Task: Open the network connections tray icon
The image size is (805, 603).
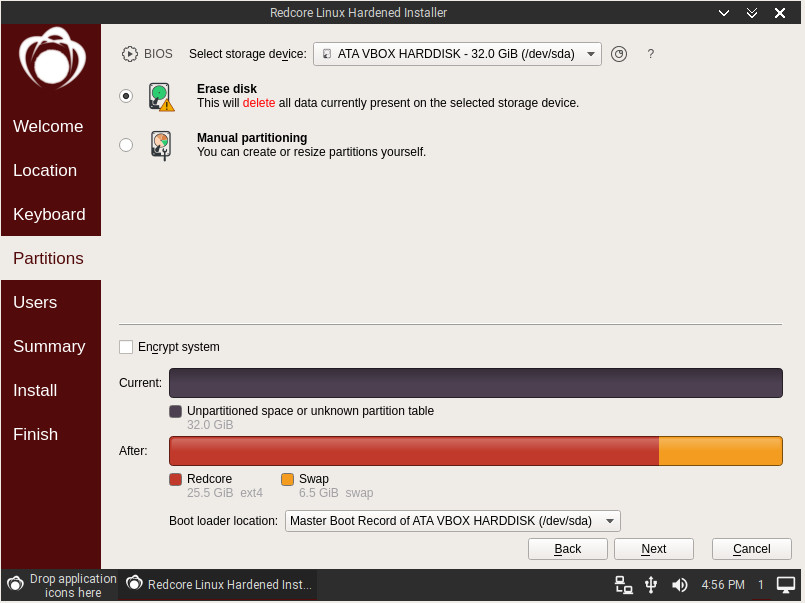Action: point(623,585)
